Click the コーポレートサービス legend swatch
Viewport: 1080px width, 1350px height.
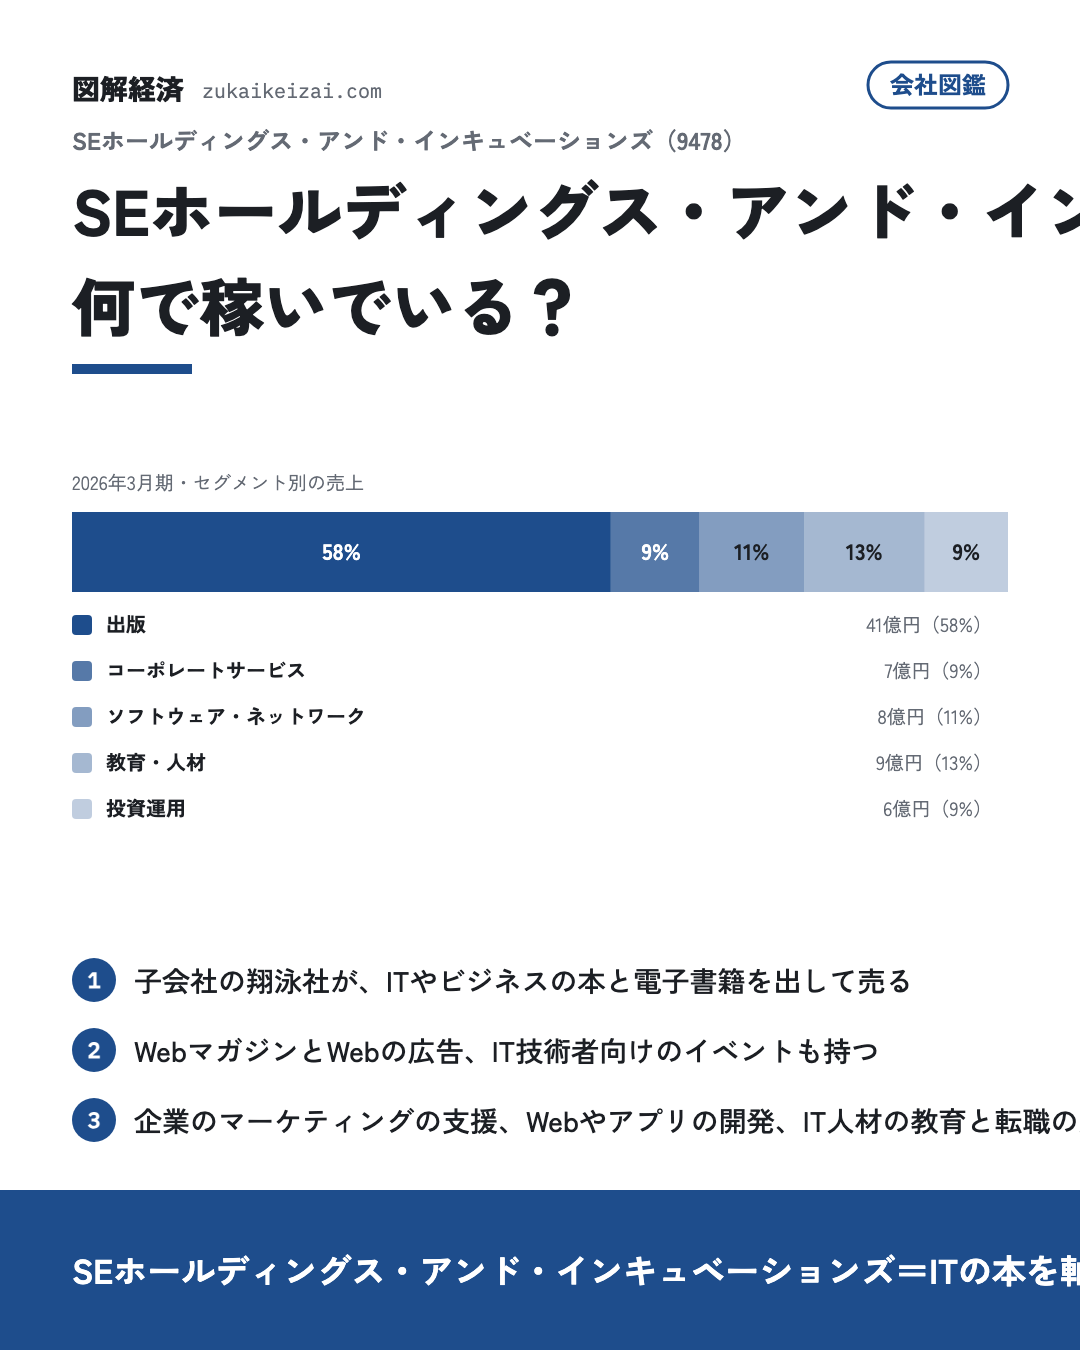(82, 671)
